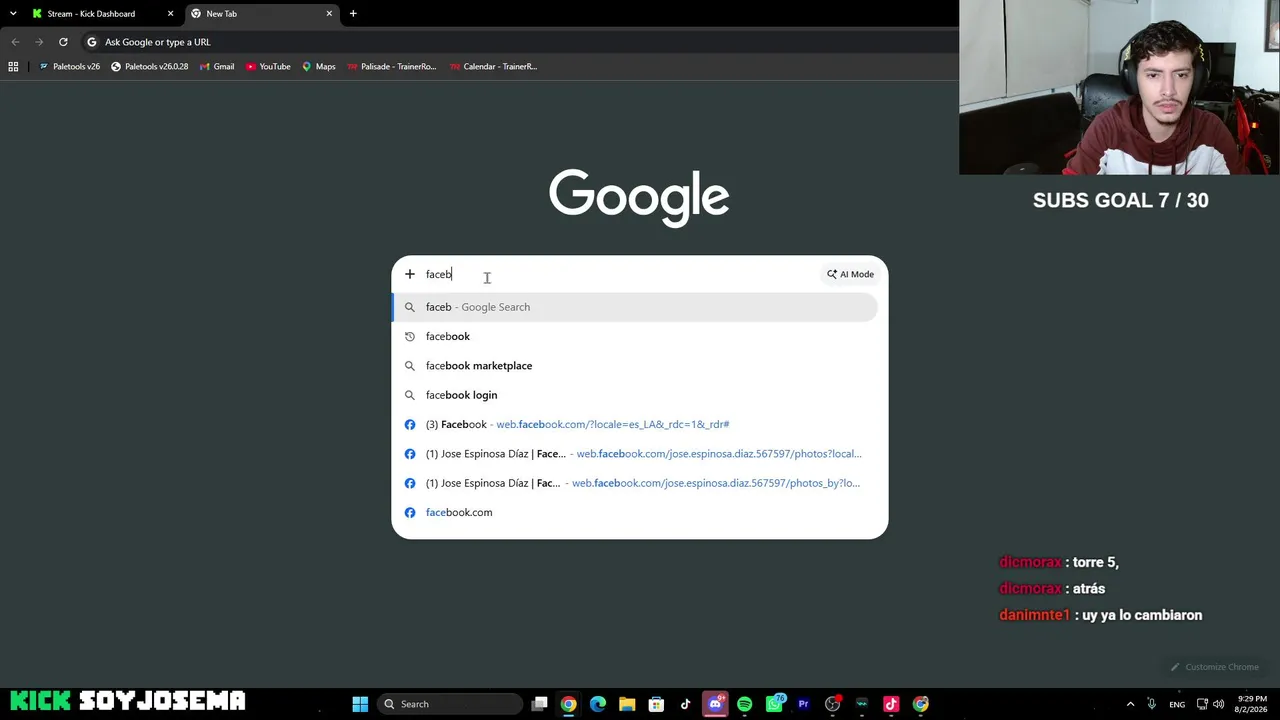Close the Stream - Kick Dashboard tab
1280x720 pixels.
170,14
